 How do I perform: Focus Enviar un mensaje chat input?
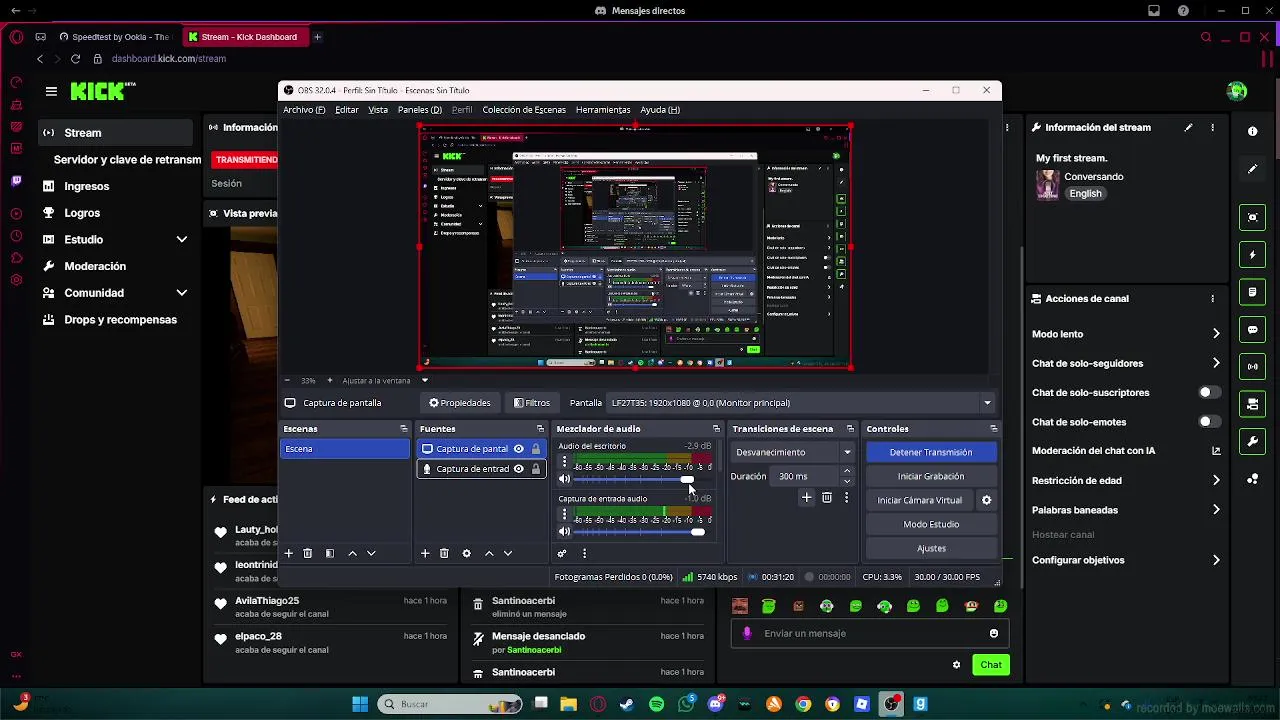pyautogui.click(x=868, y=634)
